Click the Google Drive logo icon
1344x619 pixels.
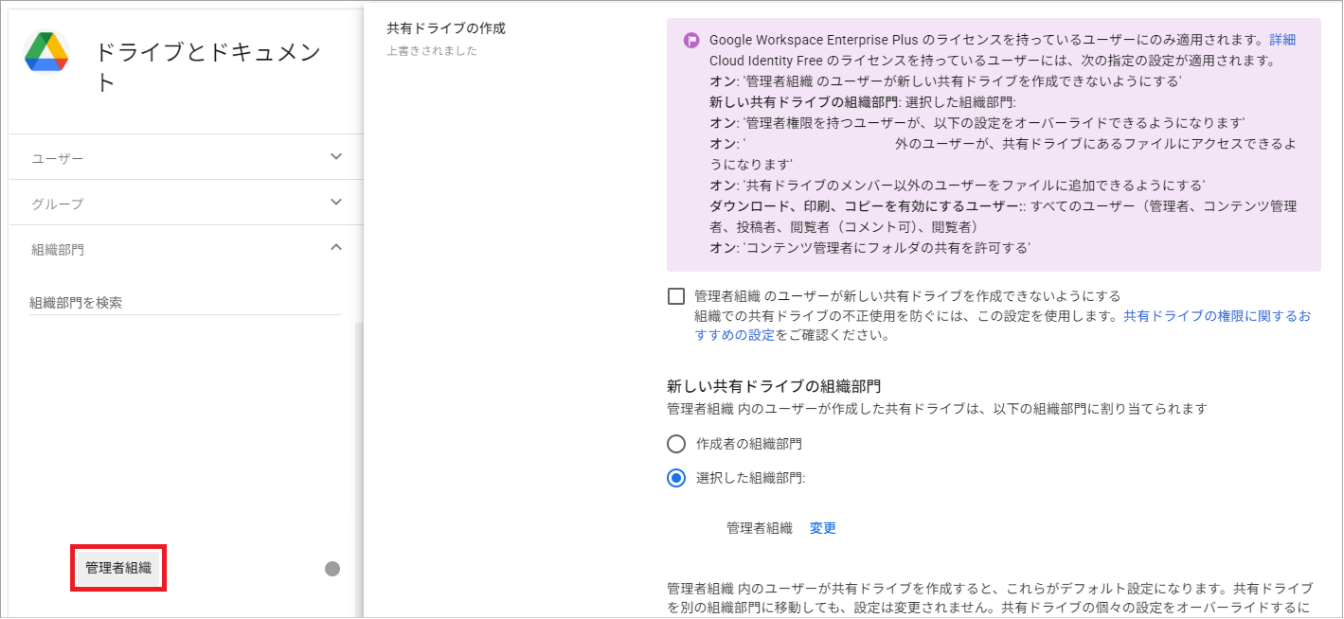pos(46,52)
